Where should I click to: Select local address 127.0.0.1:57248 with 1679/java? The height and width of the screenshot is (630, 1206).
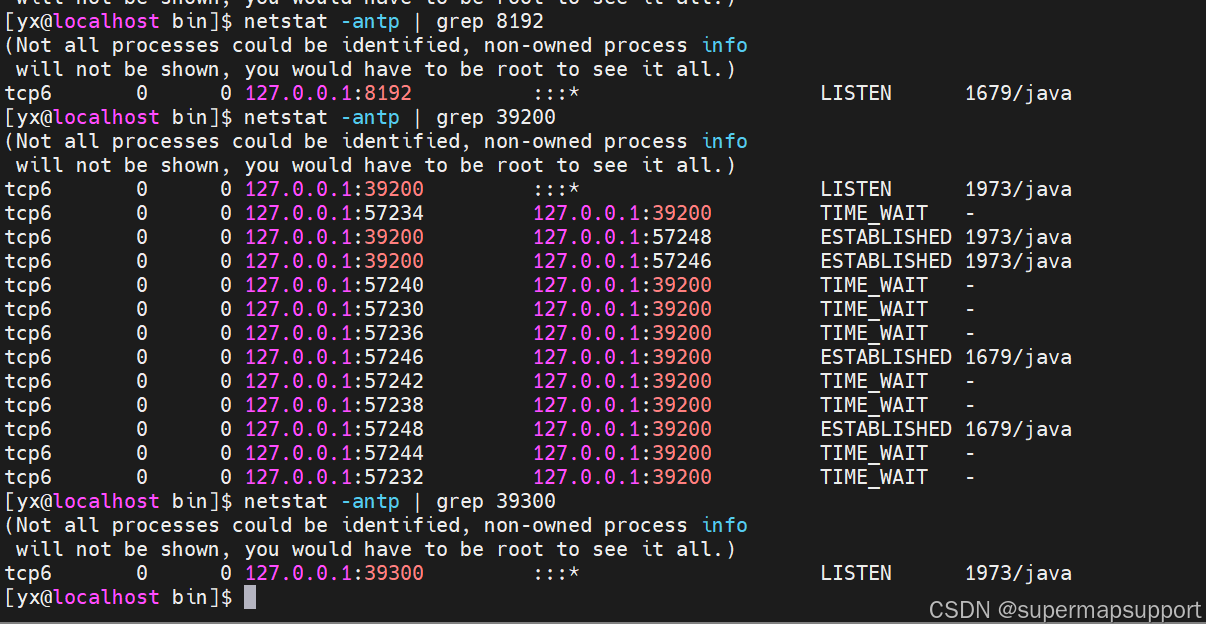pyautogui.click(x=334, y=429)
